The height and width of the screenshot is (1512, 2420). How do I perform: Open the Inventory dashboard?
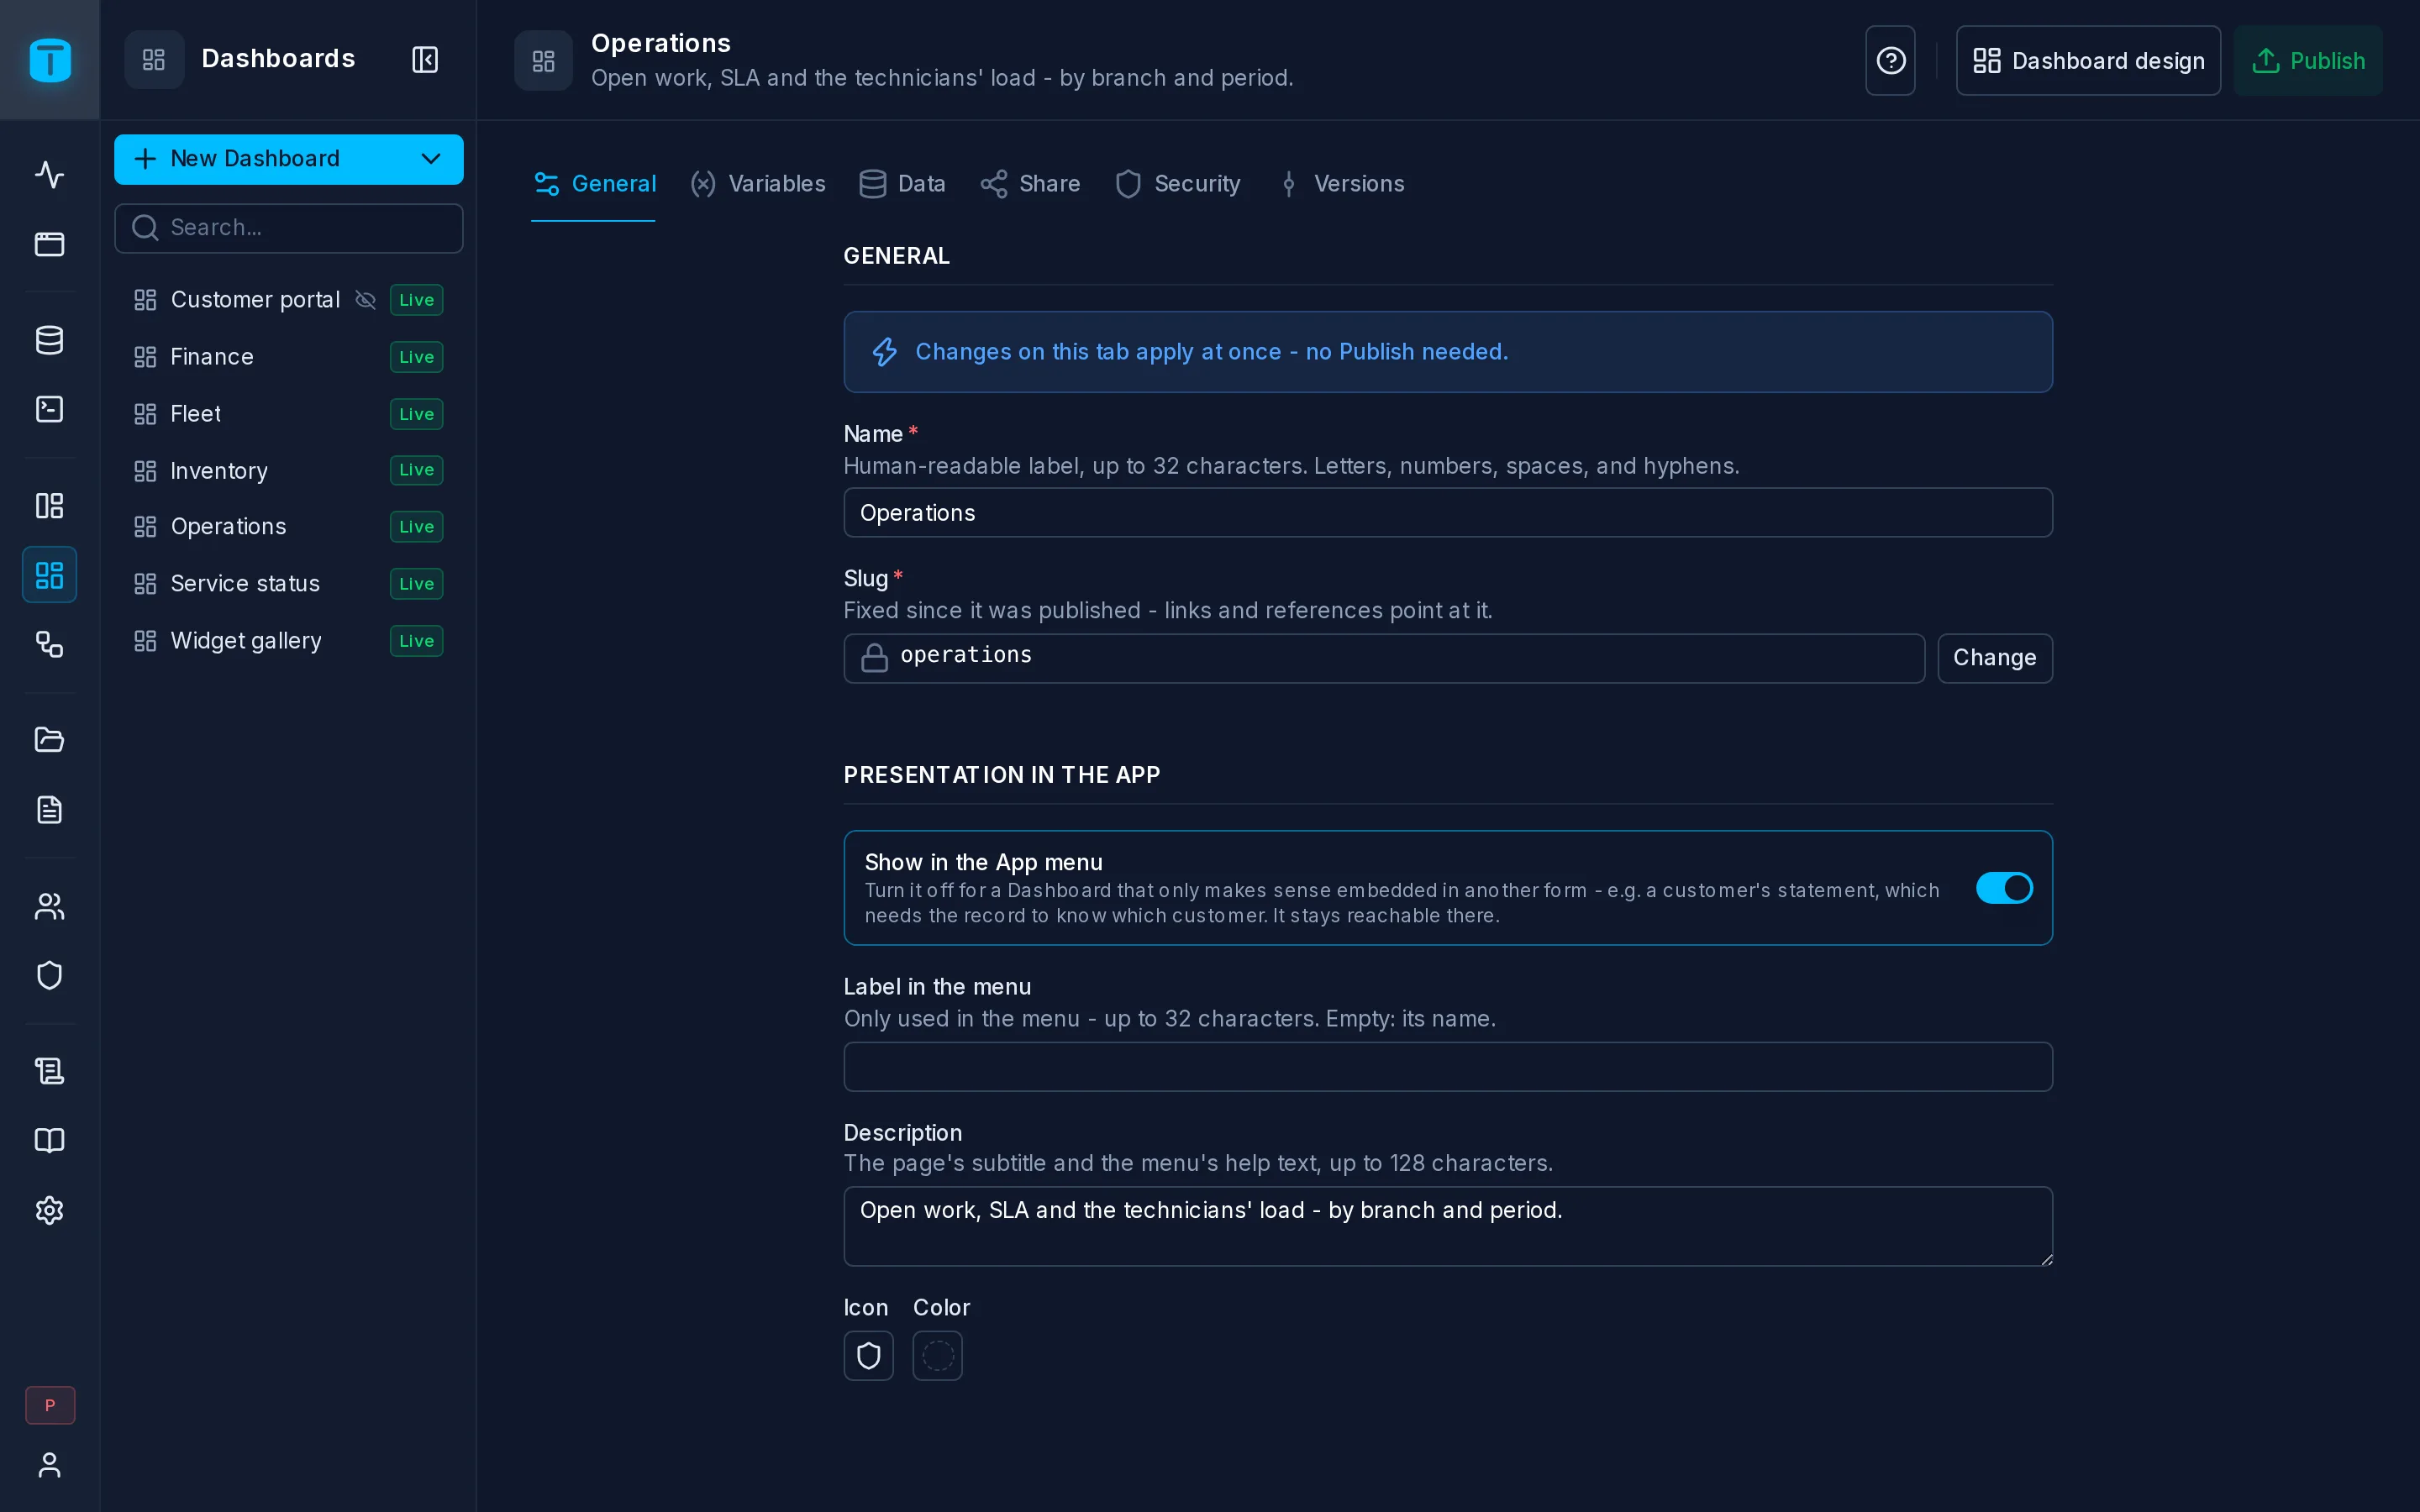(x=289, y=470)
